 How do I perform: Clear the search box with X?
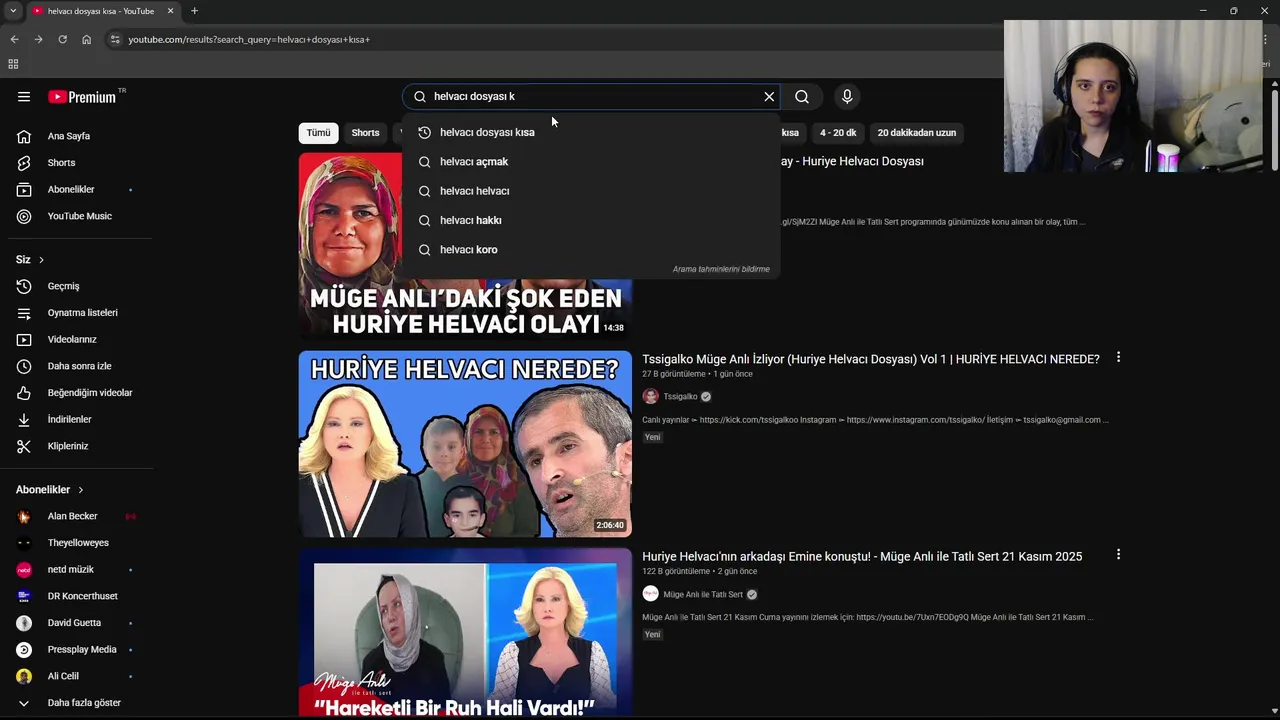tap(769, 97)
